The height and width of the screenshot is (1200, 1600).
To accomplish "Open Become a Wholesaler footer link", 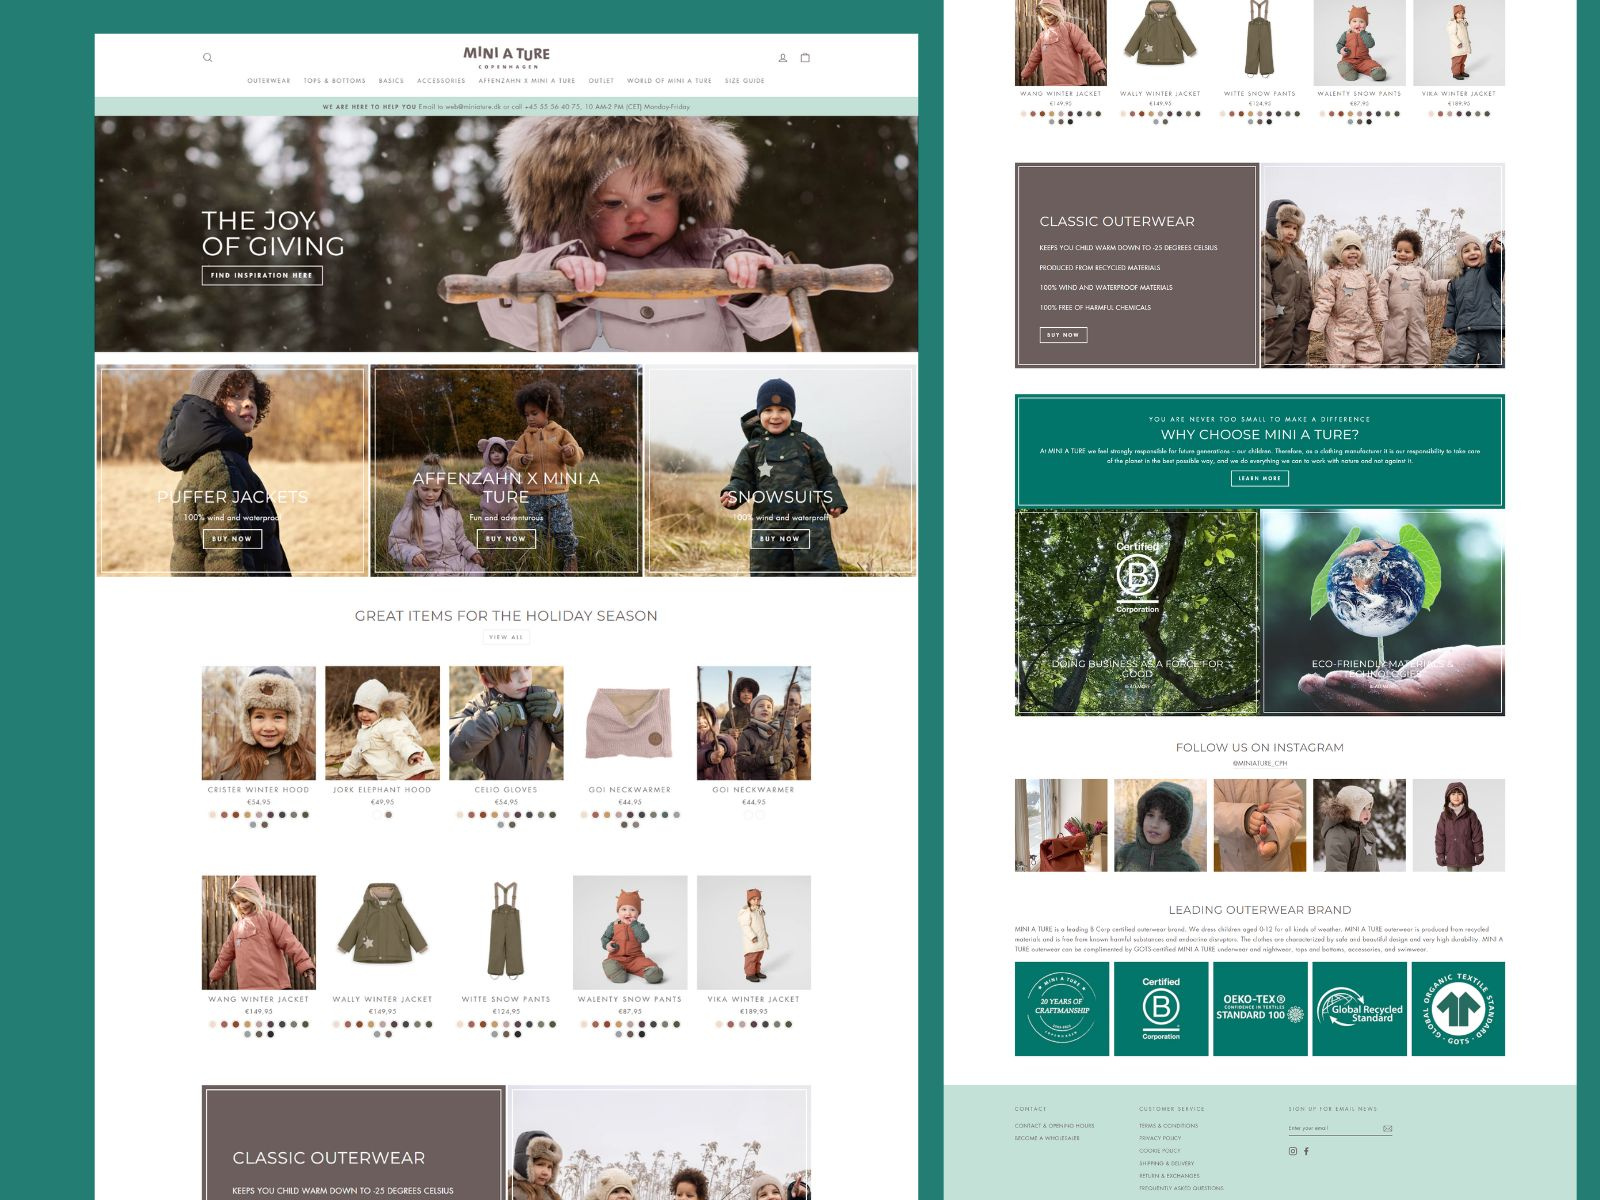I will 1047,1139.
